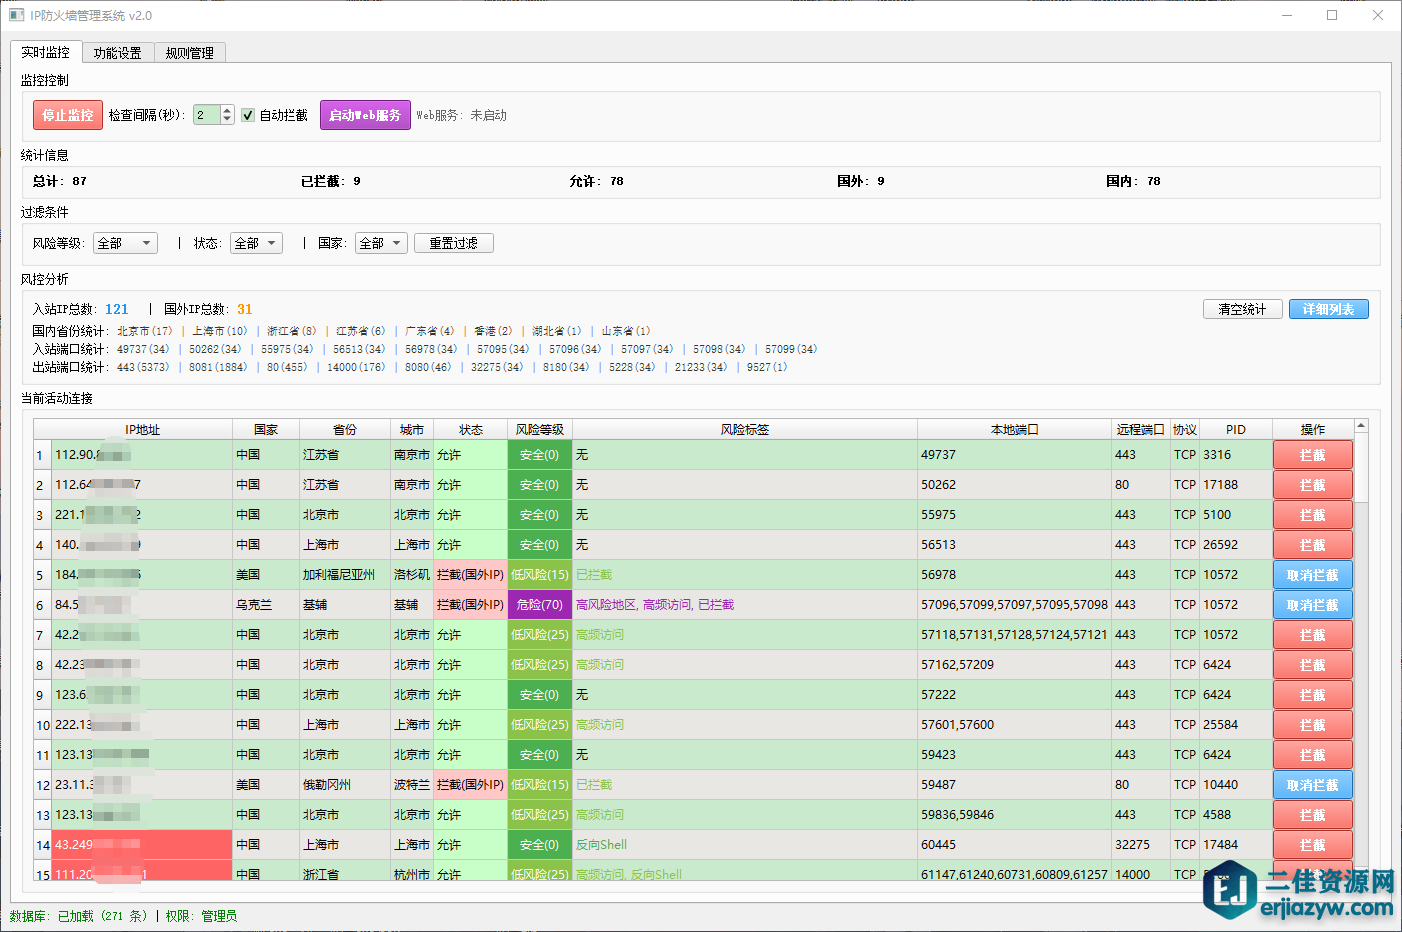Click 拦截 for row with PID 26592
1402x932 pixels.
point(1313,545)
